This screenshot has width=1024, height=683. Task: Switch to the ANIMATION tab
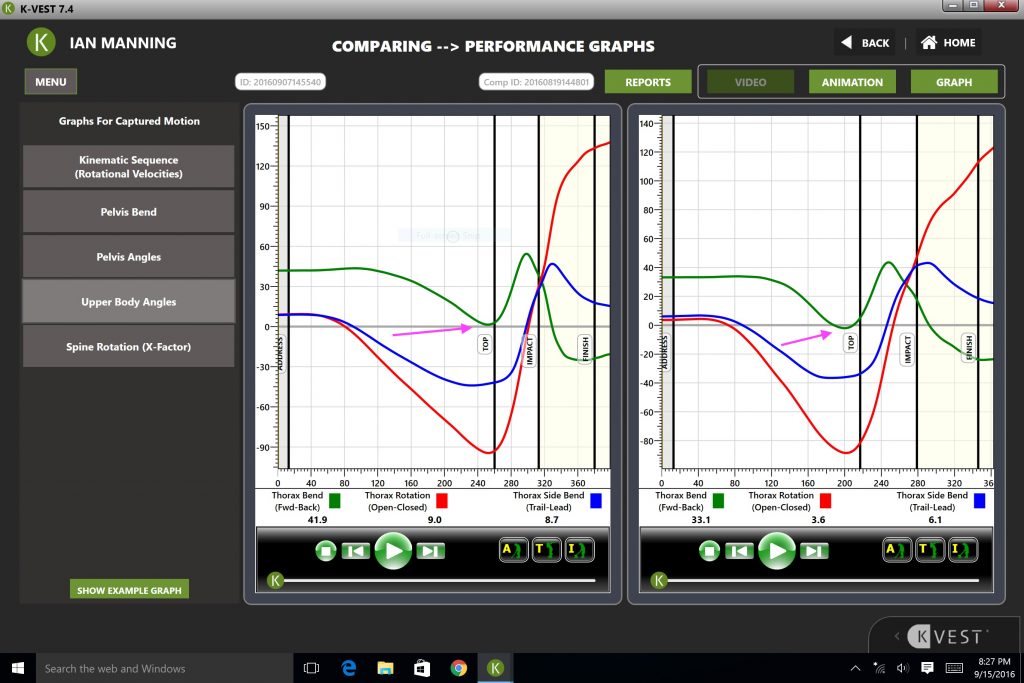[x=852, y=82]
